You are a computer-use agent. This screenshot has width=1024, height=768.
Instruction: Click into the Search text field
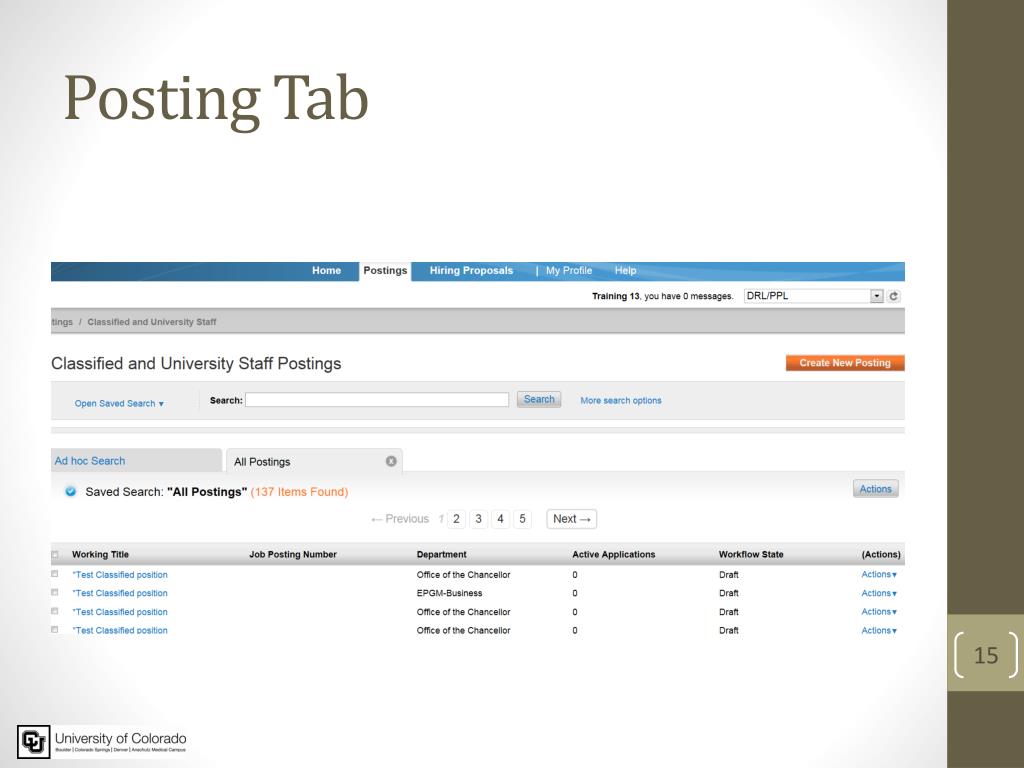[377, 400]
